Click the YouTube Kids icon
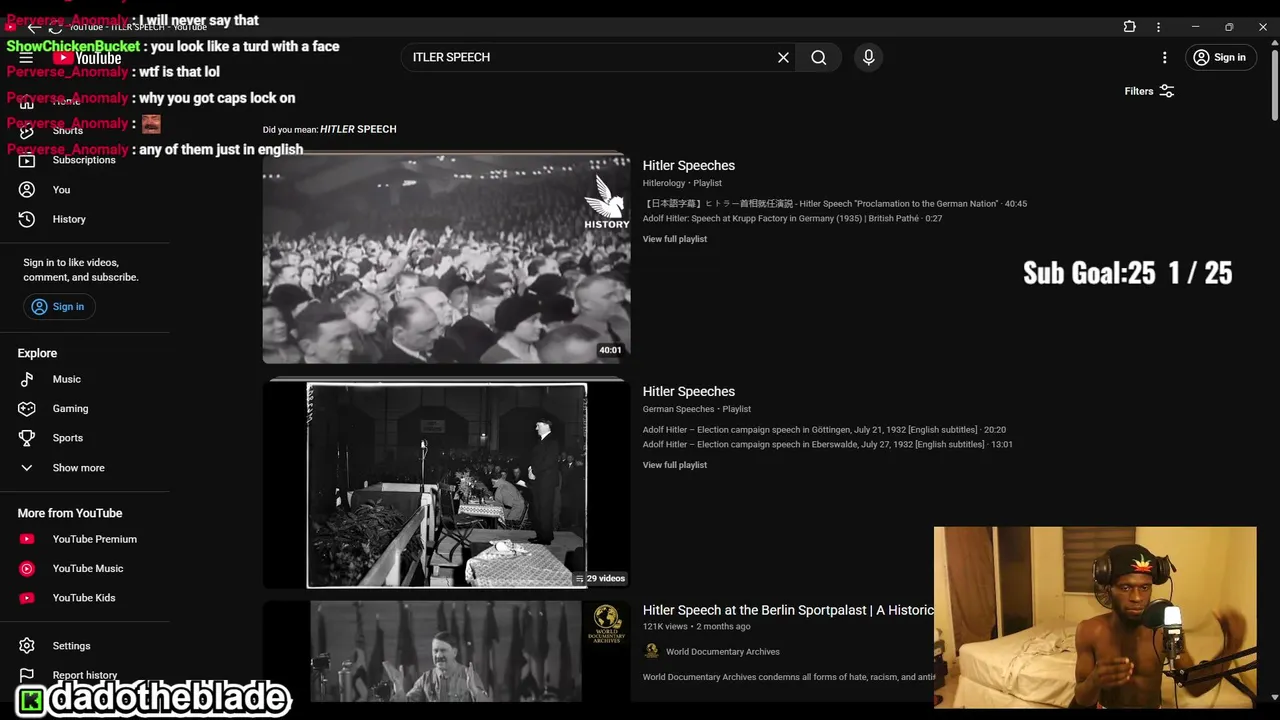1280x720 pixels. coord(27,598)
